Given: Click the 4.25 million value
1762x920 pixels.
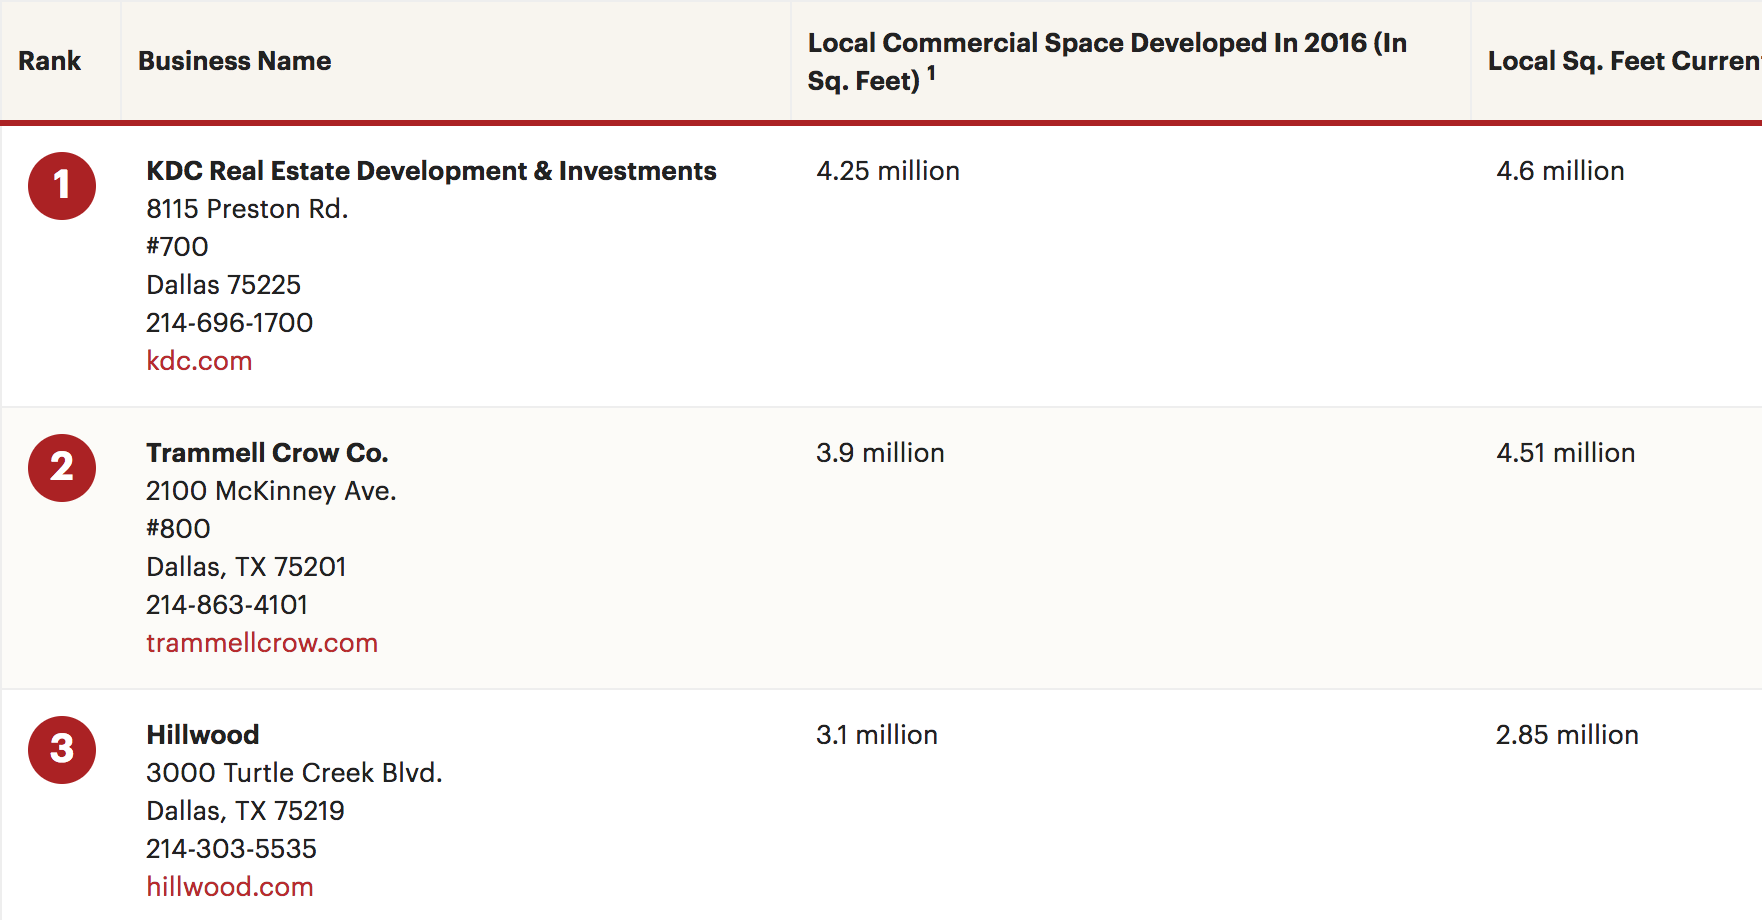Looking at the screenshot, I should click(x=888, y=171).
